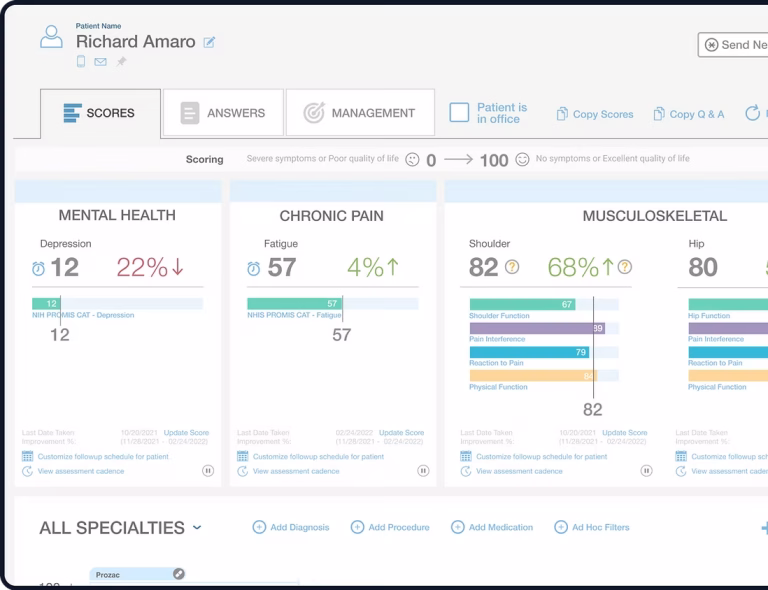Click Update Score link in Mental Health card
Image resolution: width=768 pixels, height=590 pixels.
(187, 433)
